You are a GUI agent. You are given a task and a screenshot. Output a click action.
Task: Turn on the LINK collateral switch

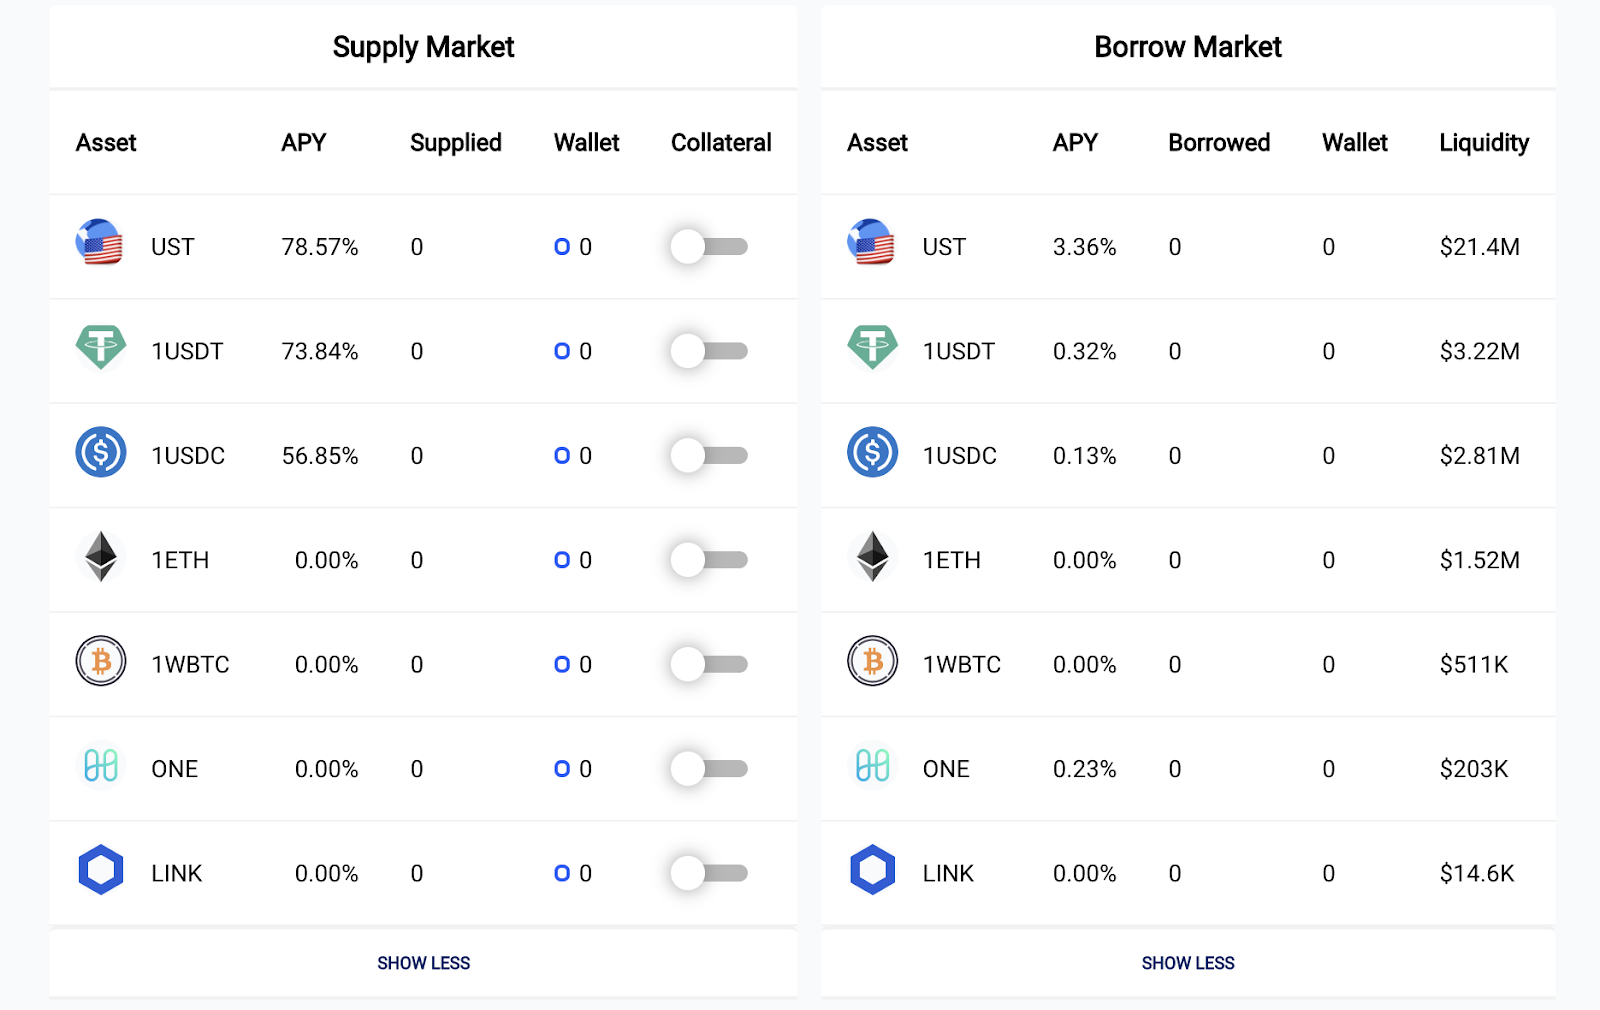[x=709, y=874]
